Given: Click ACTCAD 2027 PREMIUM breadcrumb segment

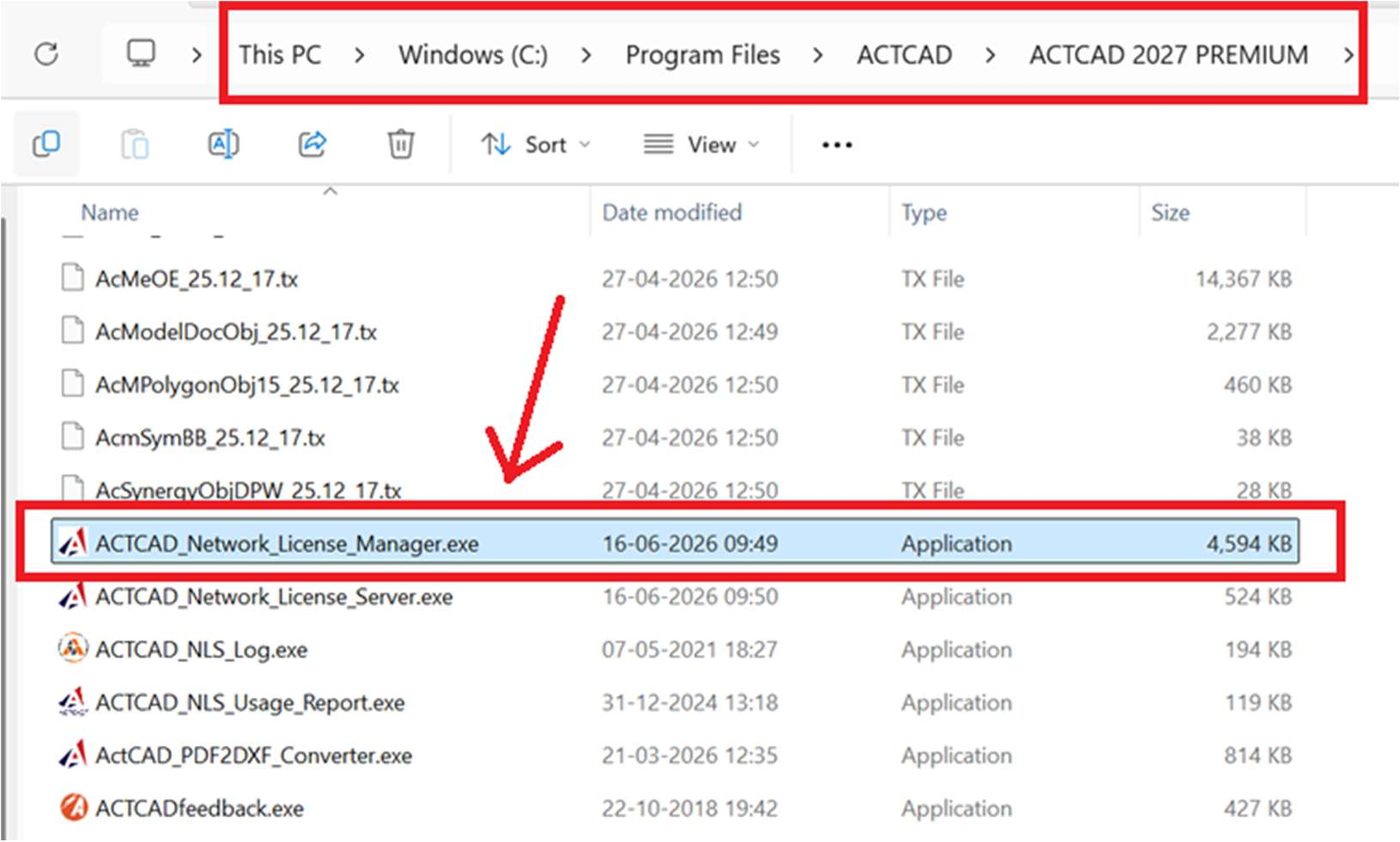Looking at the screenshot, I should (x=1169, y=55).
